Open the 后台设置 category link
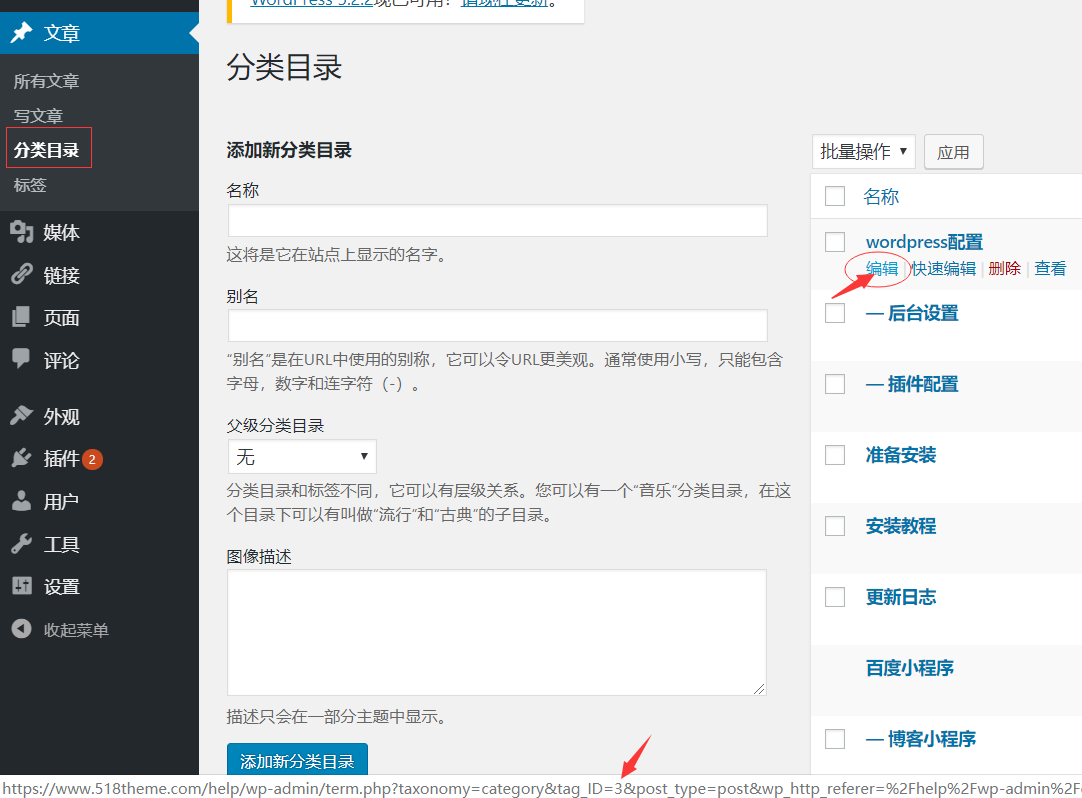 pyautogui.click(x=912, y=313)
